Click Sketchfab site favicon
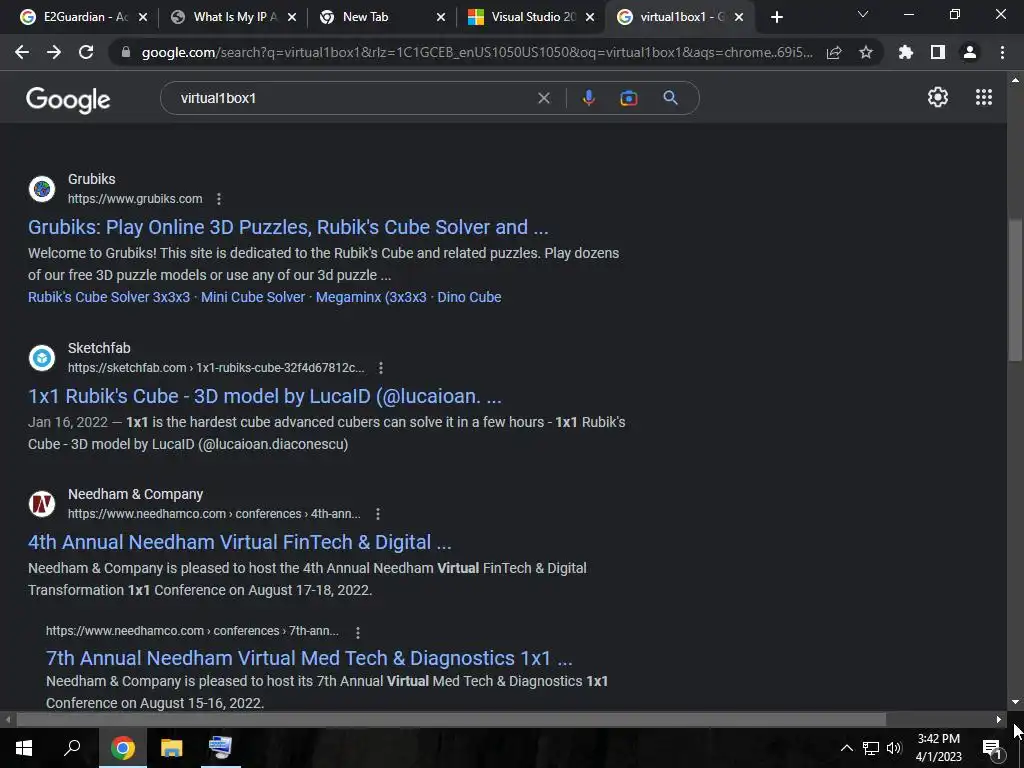1024x768 pixels. (x=42, y=358)
